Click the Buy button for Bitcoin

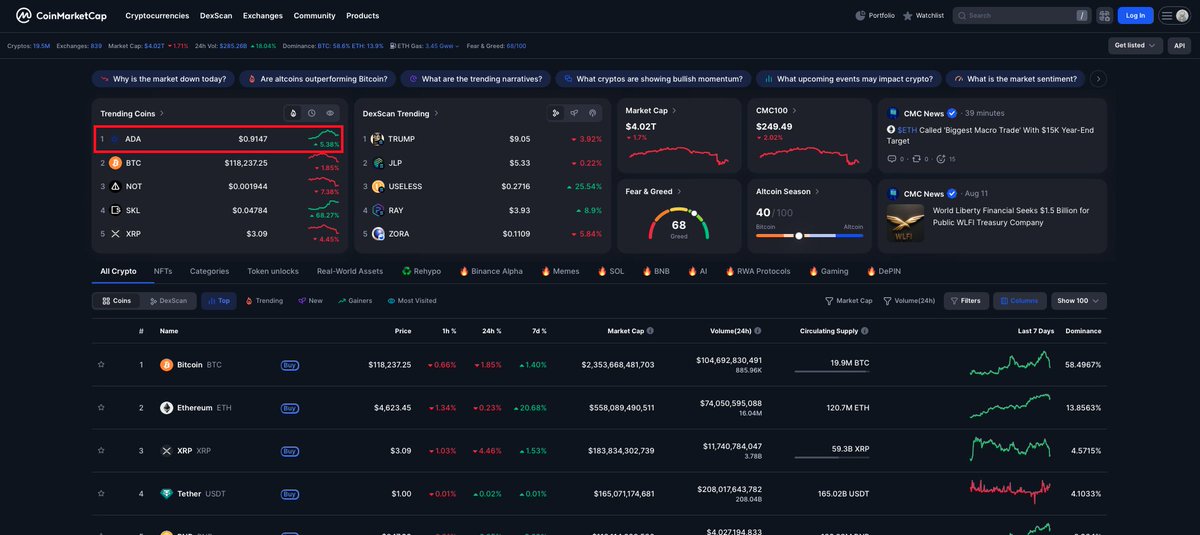[290, 365]
